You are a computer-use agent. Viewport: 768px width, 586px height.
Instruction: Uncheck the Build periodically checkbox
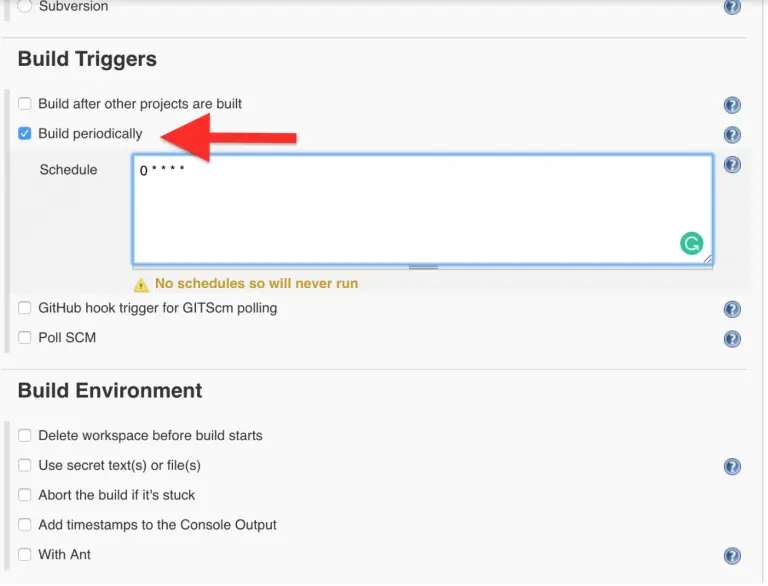coord(25,134)
